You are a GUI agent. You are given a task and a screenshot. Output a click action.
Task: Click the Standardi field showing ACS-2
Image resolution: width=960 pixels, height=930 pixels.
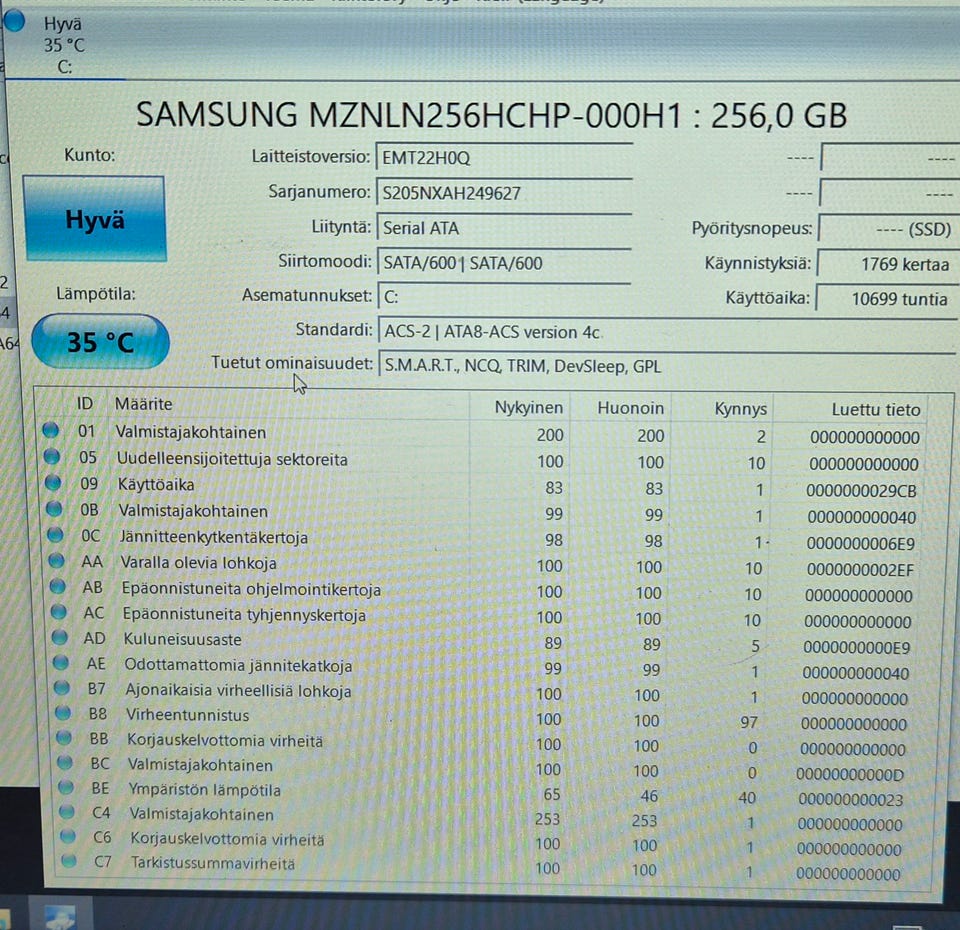point(667,332)
